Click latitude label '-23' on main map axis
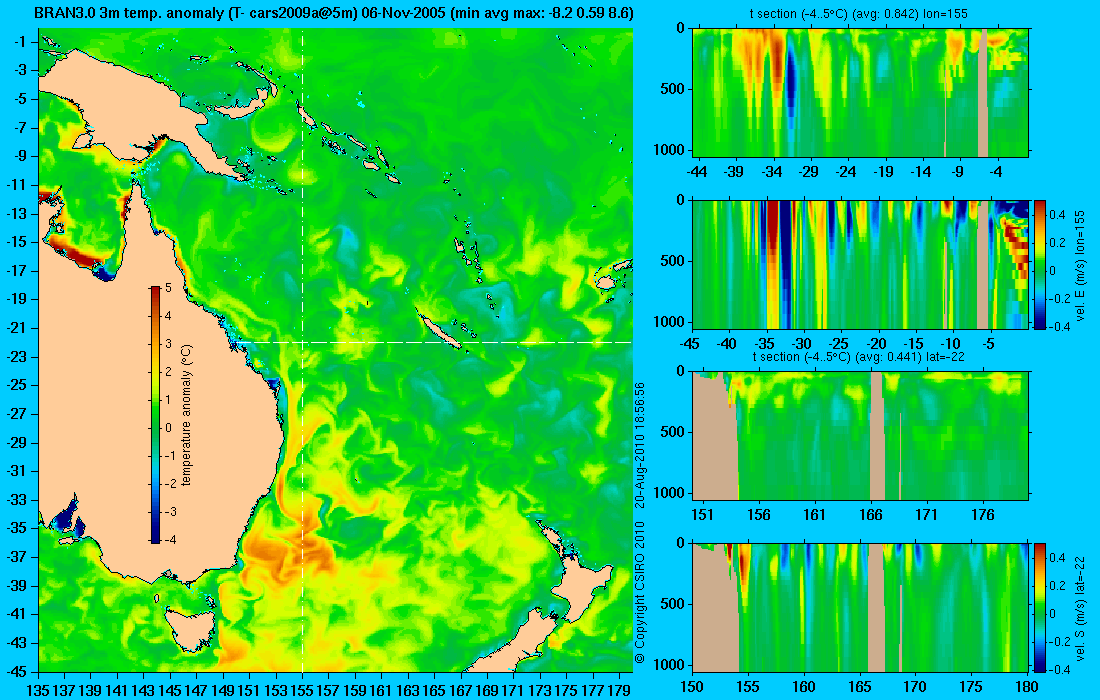Image resolution: width=1100 pixels, height=700 pixels. 16,356
